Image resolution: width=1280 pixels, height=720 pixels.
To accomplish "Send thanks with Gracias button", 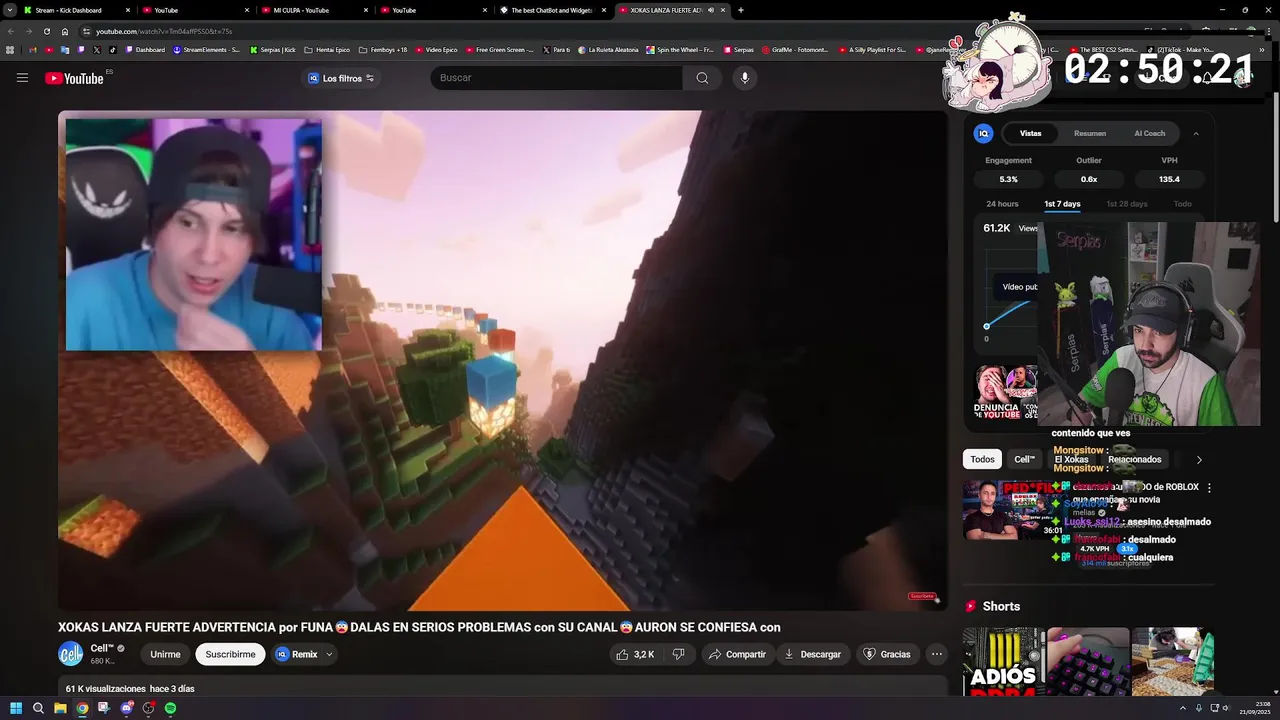I will (x=887, y=654).
